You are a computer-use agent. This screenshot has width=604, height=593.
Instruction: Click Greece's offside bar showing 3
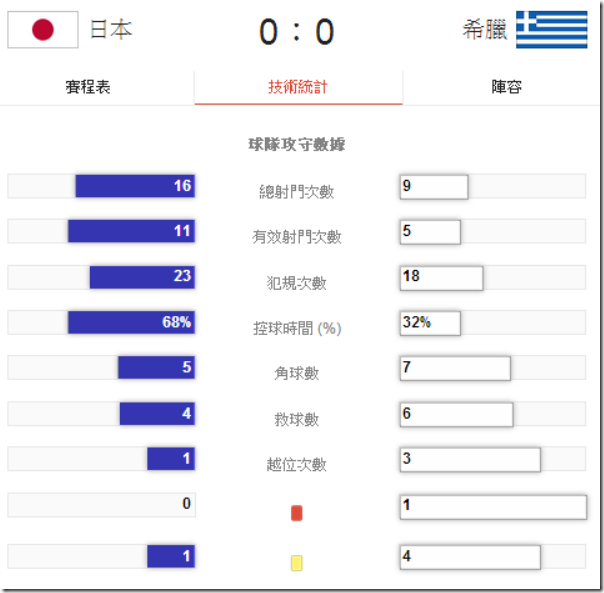pyautogui.click(x=470, y=459)
